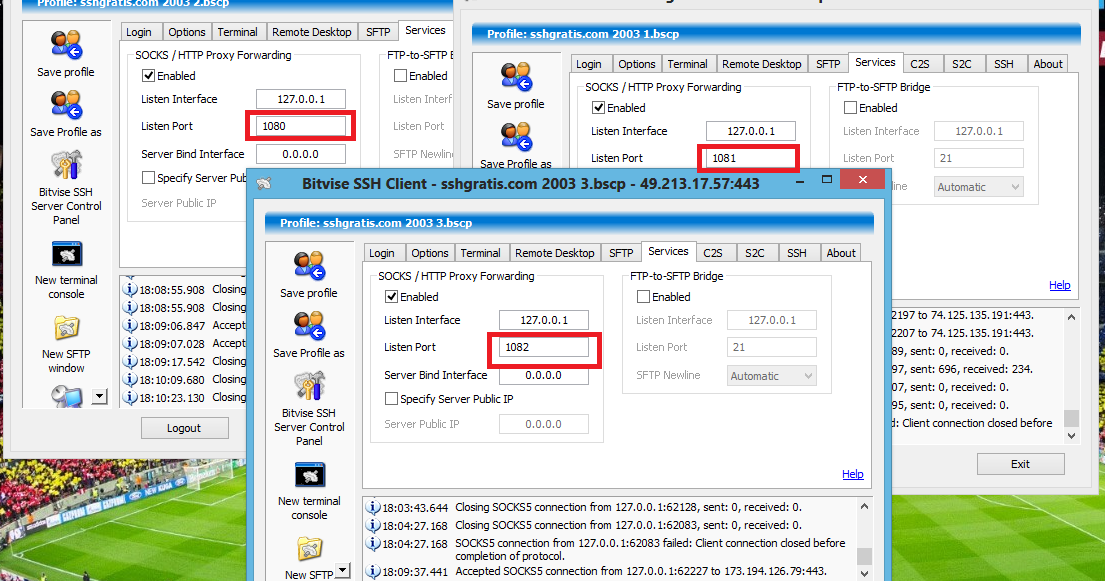
Task: Open New terminal console in 2003 2.bscp window
Action: click(67, 255)
